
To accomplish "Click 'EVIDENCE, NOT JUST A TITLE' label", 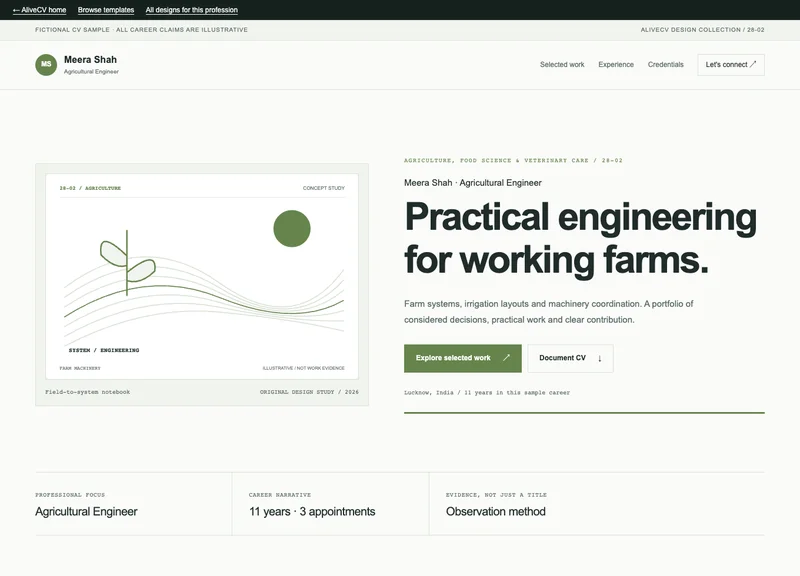I will pos(496,494).
